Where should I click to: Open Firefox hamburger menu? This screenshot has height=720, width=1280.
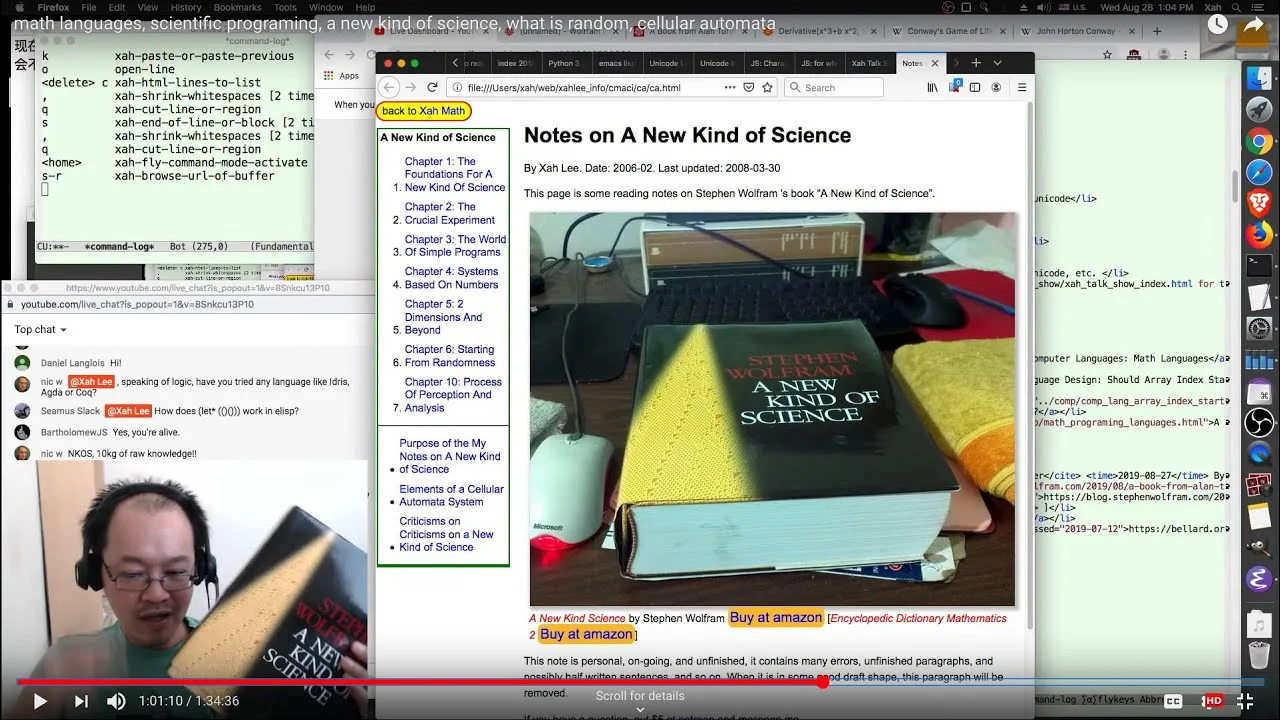pyautogui.click(x=1022, y=87)
